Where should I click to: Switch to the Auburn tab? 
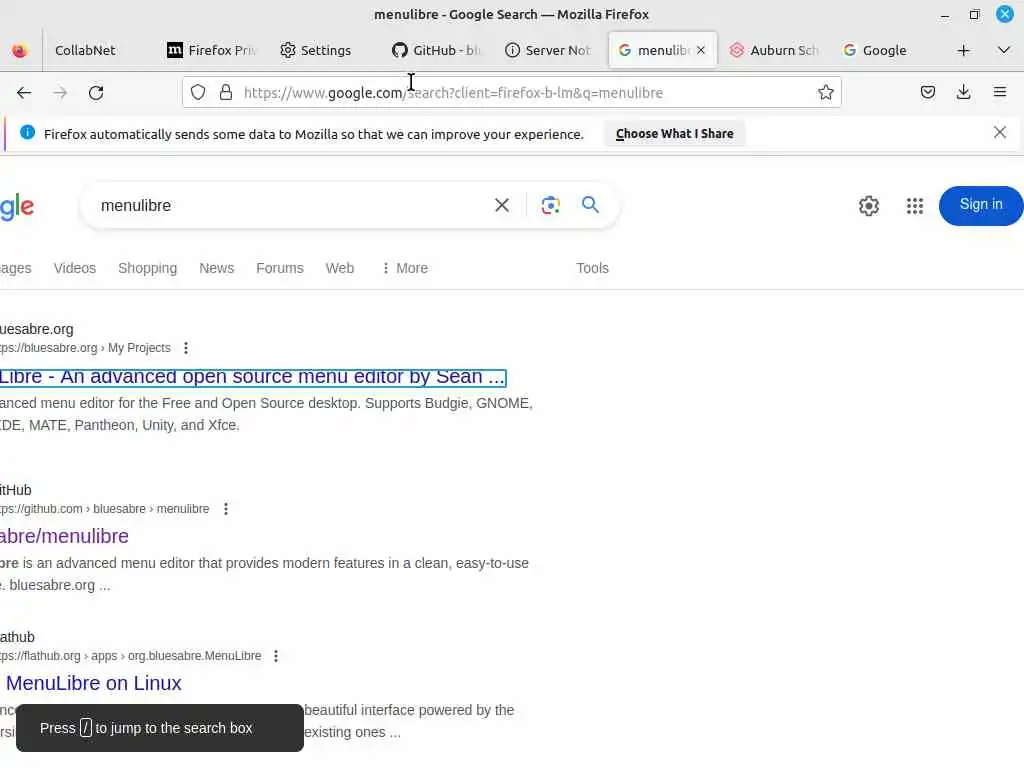774,50
